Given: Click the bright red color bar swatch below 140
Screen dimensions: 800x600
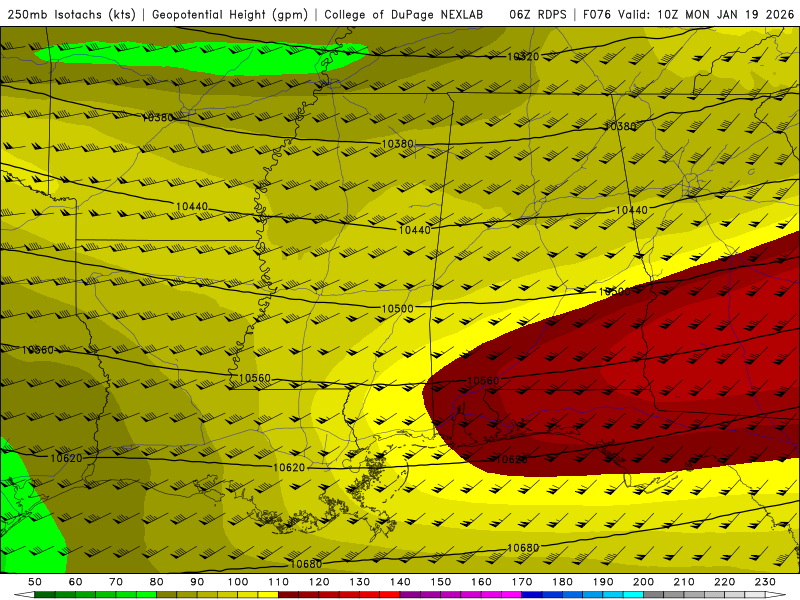Looking at the screenshot, I should [x=390, y=595].
